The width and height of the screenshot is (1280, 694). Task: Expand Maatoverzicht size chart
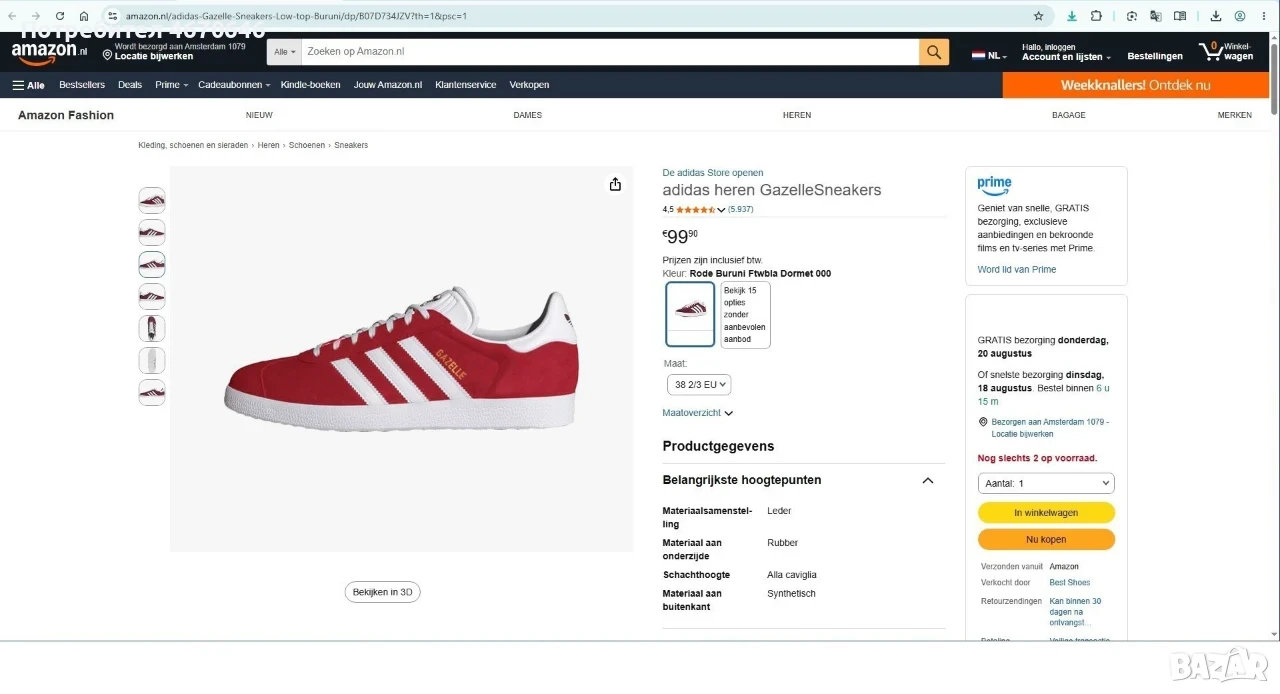pos(698,413)
